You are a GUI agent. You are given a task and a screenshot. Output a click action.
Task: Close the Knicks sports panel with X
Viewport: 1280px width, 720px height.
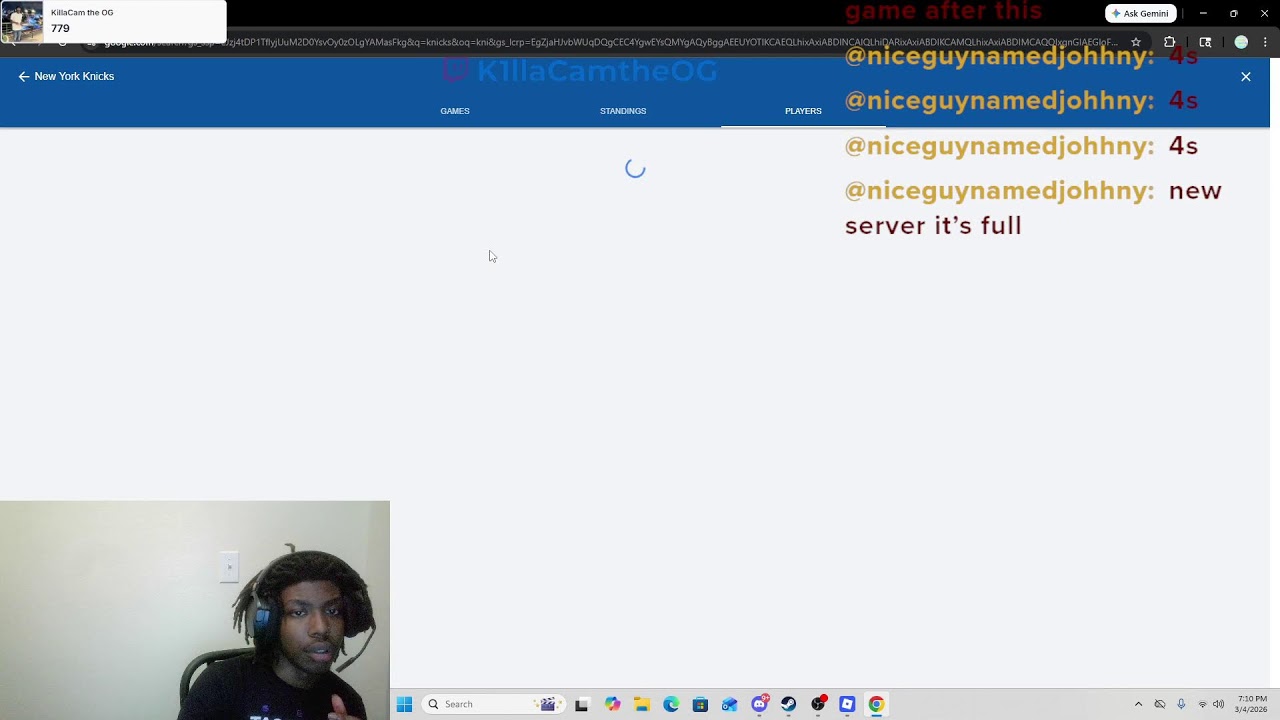(x=1246, y=76)
